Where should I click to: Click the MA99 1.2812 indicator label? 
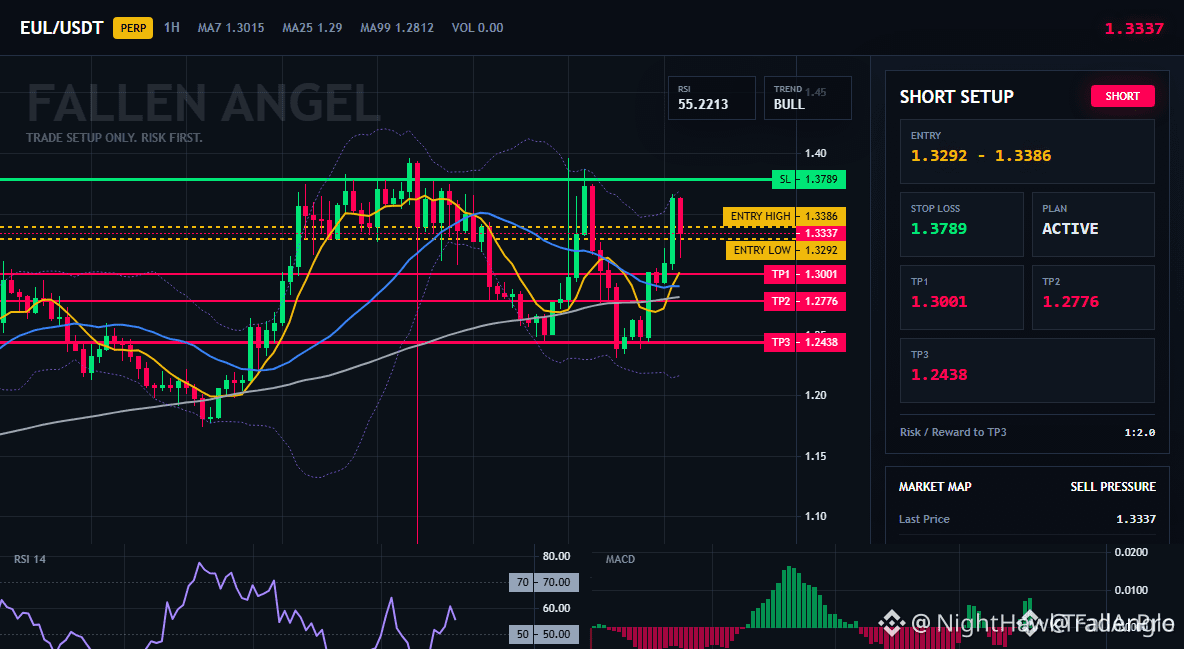[397, 27]
